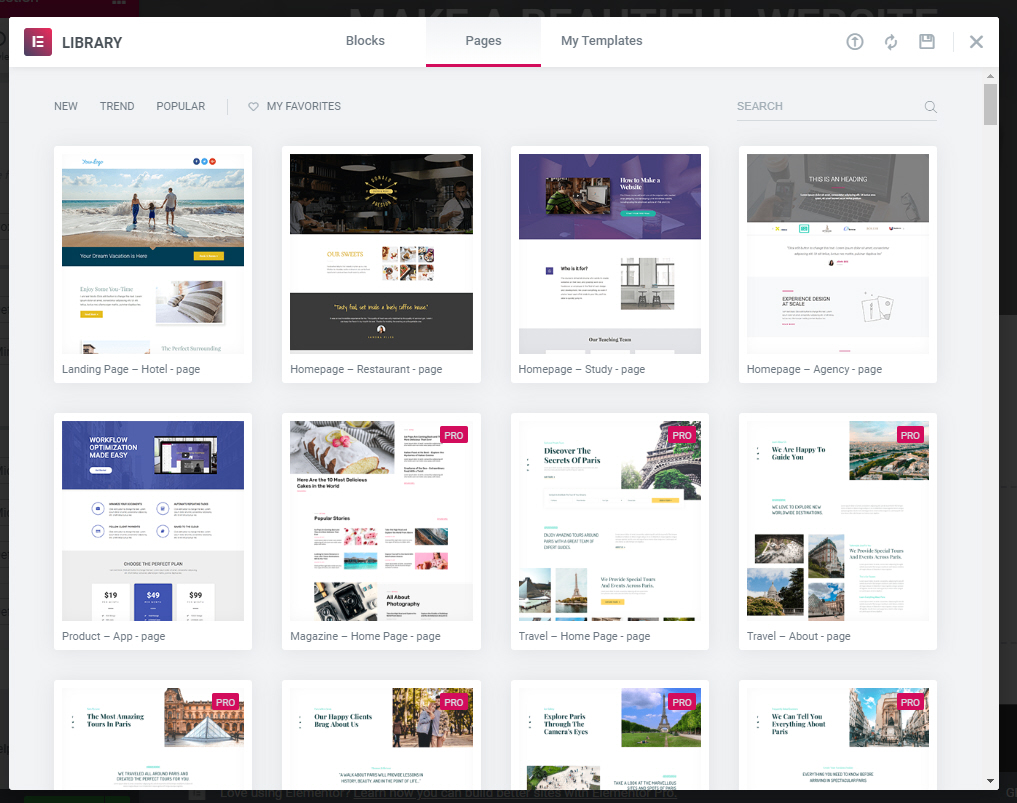The width and height of the screenshot is (1017, 803).
Task: Click 'Homepage – Study - page' title
Action: [x=582, y=369]
